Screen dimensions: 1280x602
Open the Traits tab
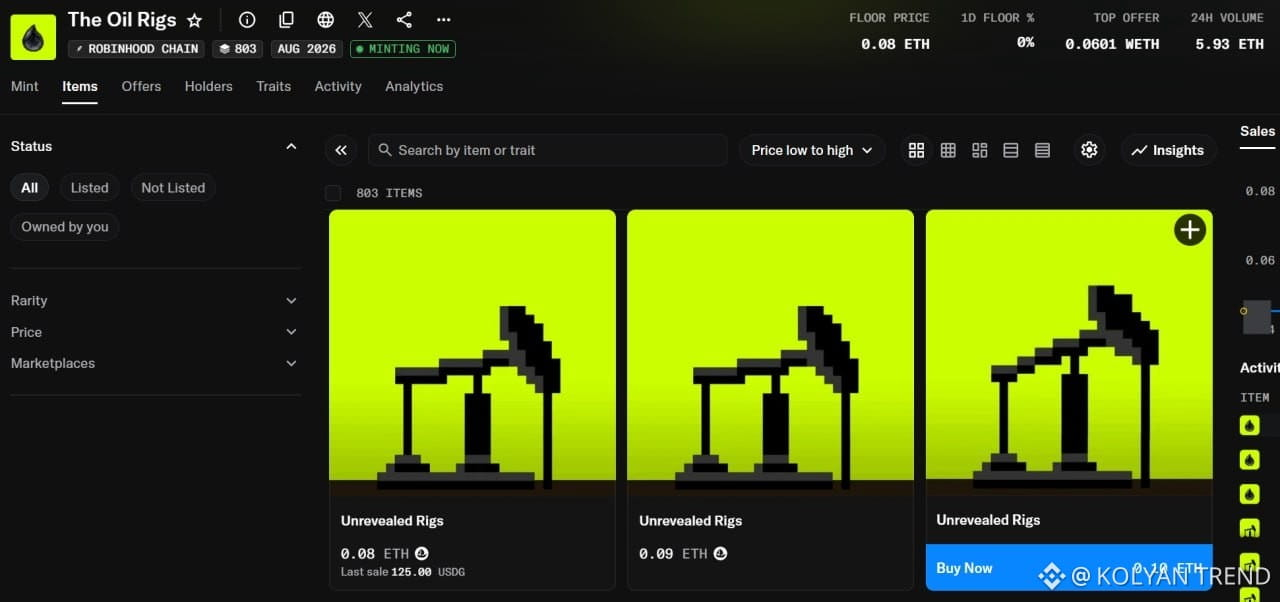273,86
